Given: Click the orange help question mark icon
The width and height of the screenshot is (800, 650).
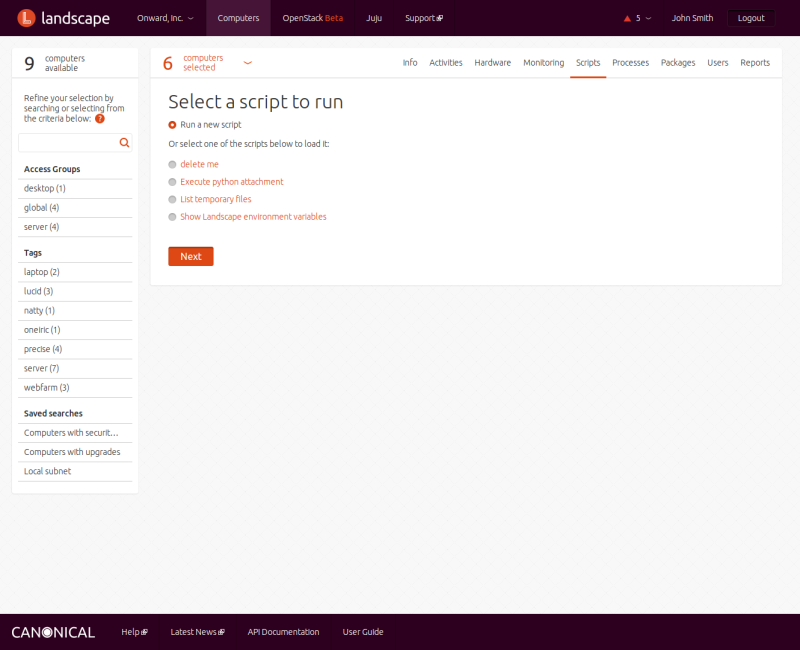Looking at the screenshot, I should click(x=100, y=118).
